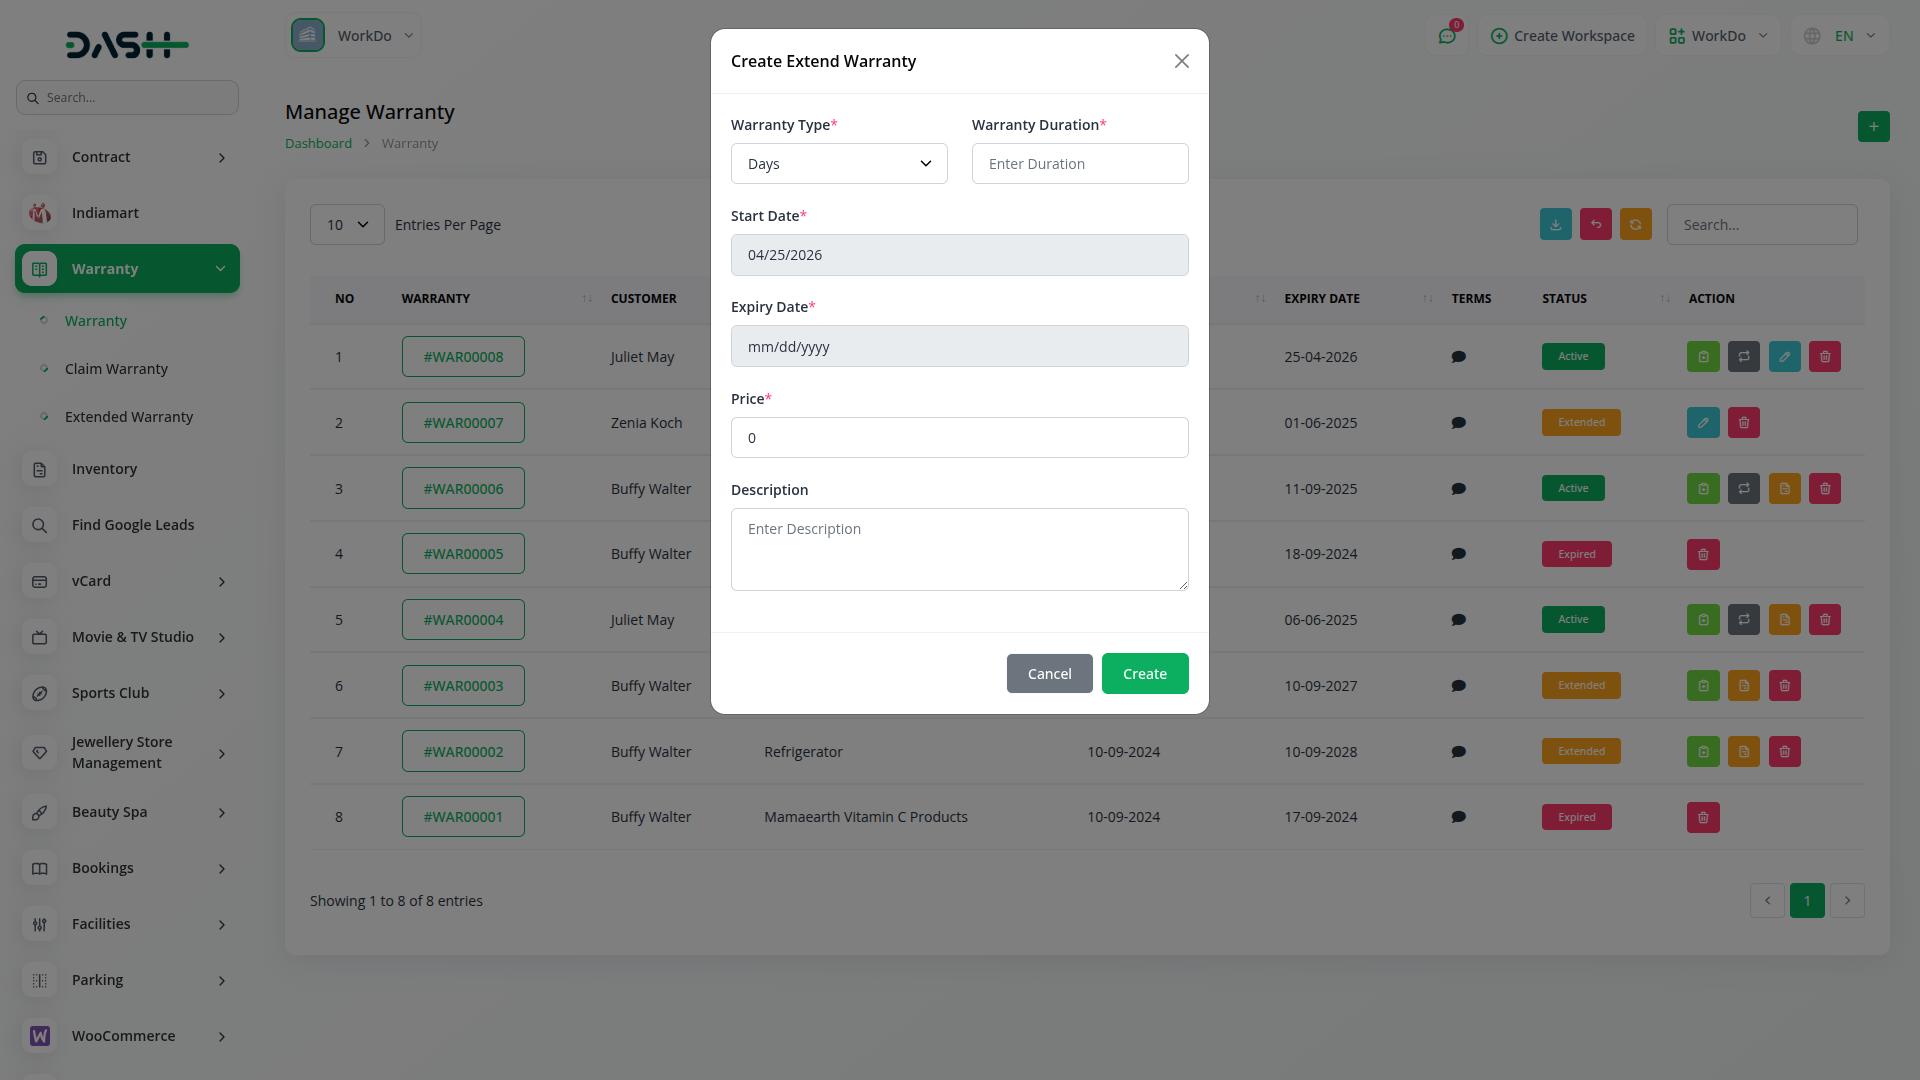Click edit pencil icon for #WAR00007 row
1920x1080 pixels.
[x=1703, y=423]
